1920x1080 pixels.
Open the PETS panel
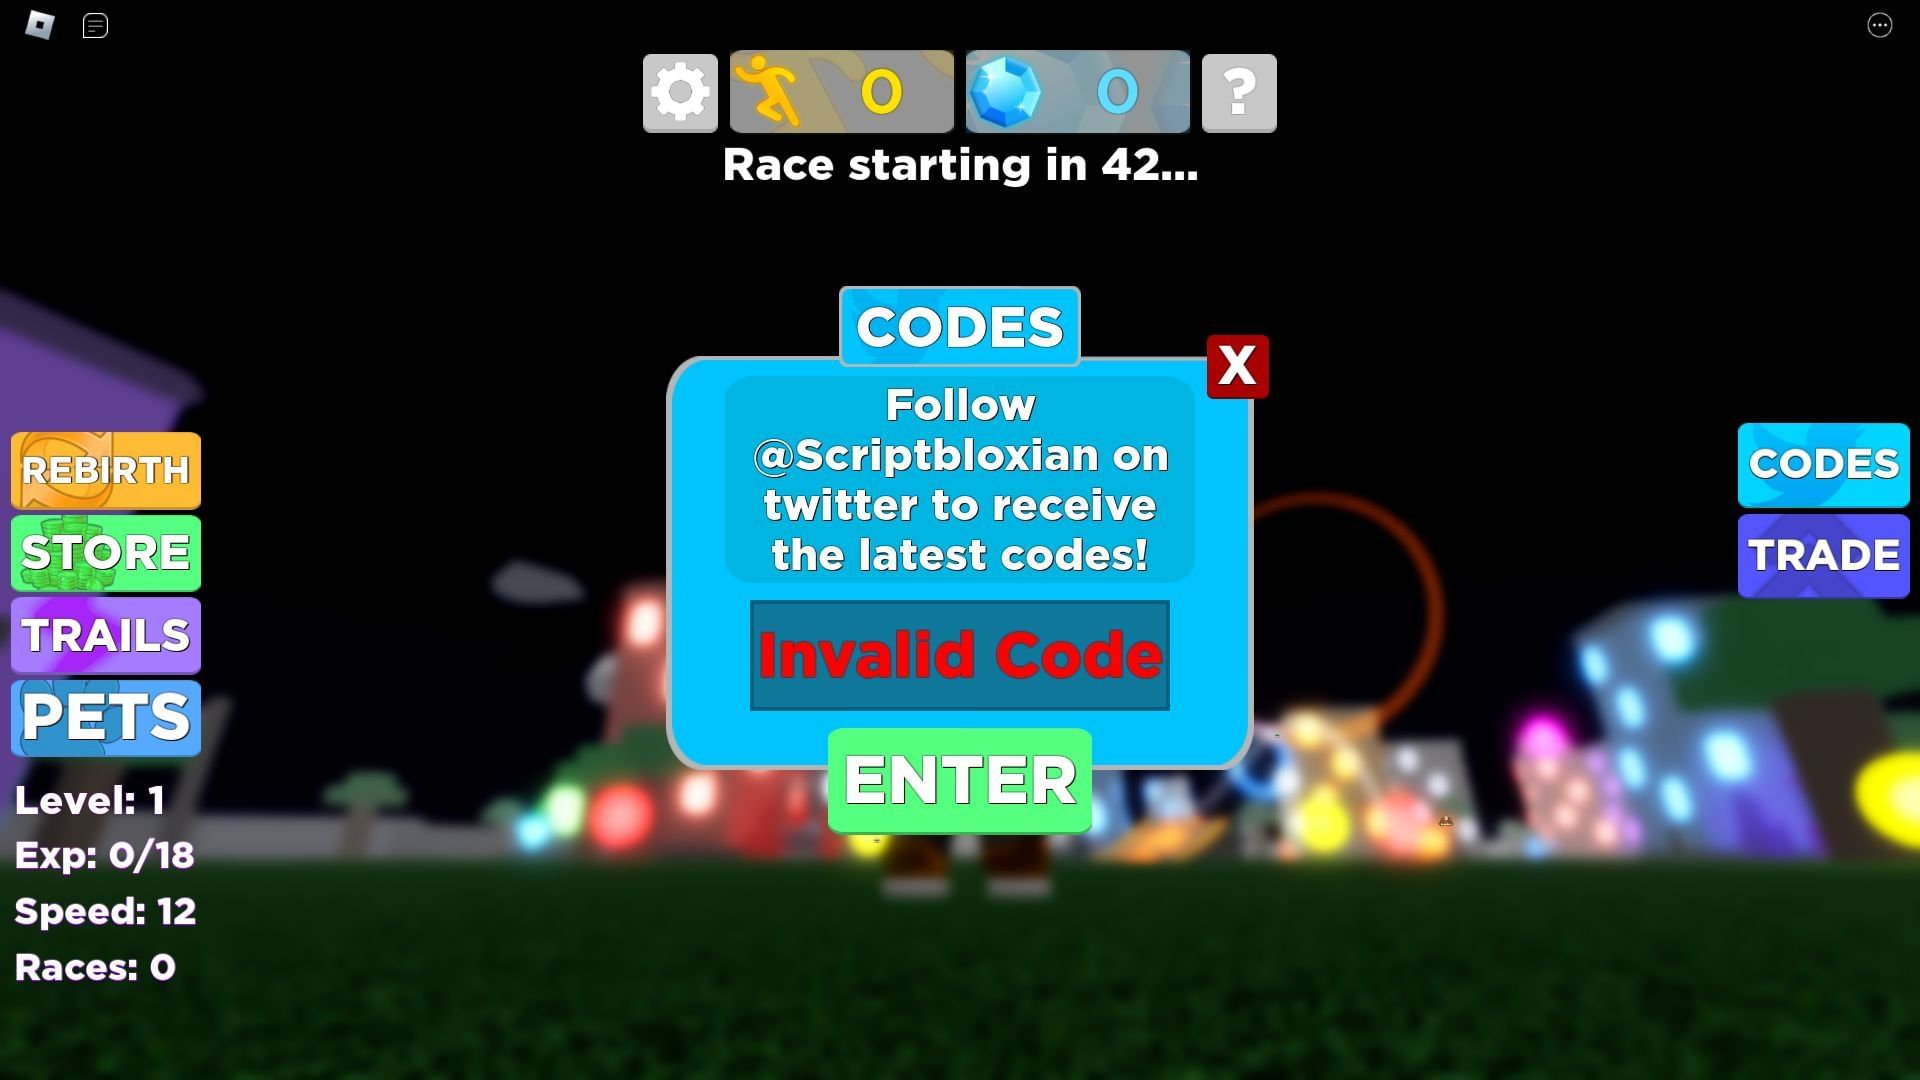point(105,716)
